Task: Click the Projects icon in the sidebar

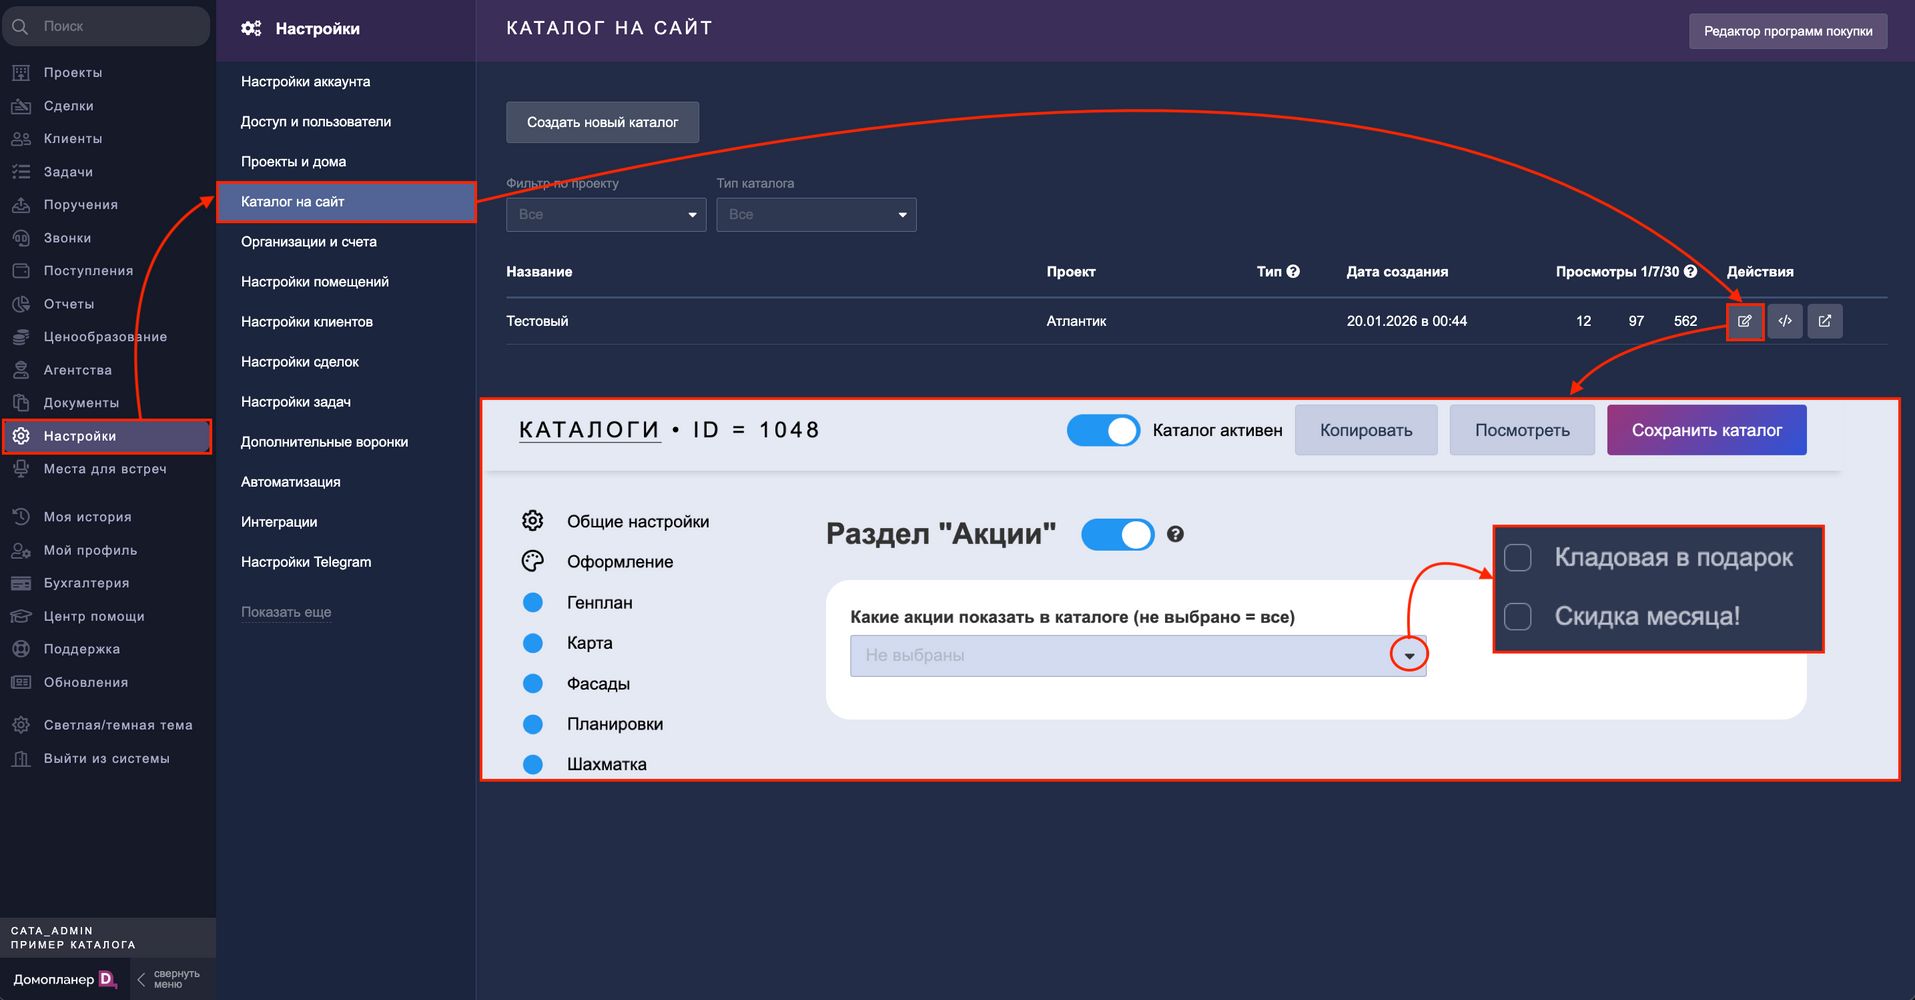Action: [21, 72]
